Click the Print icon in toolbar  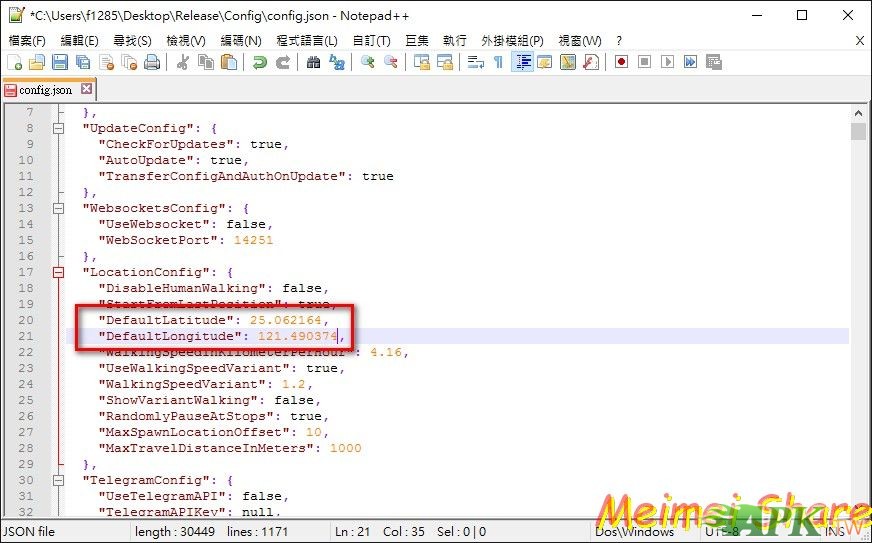(152, 62)
